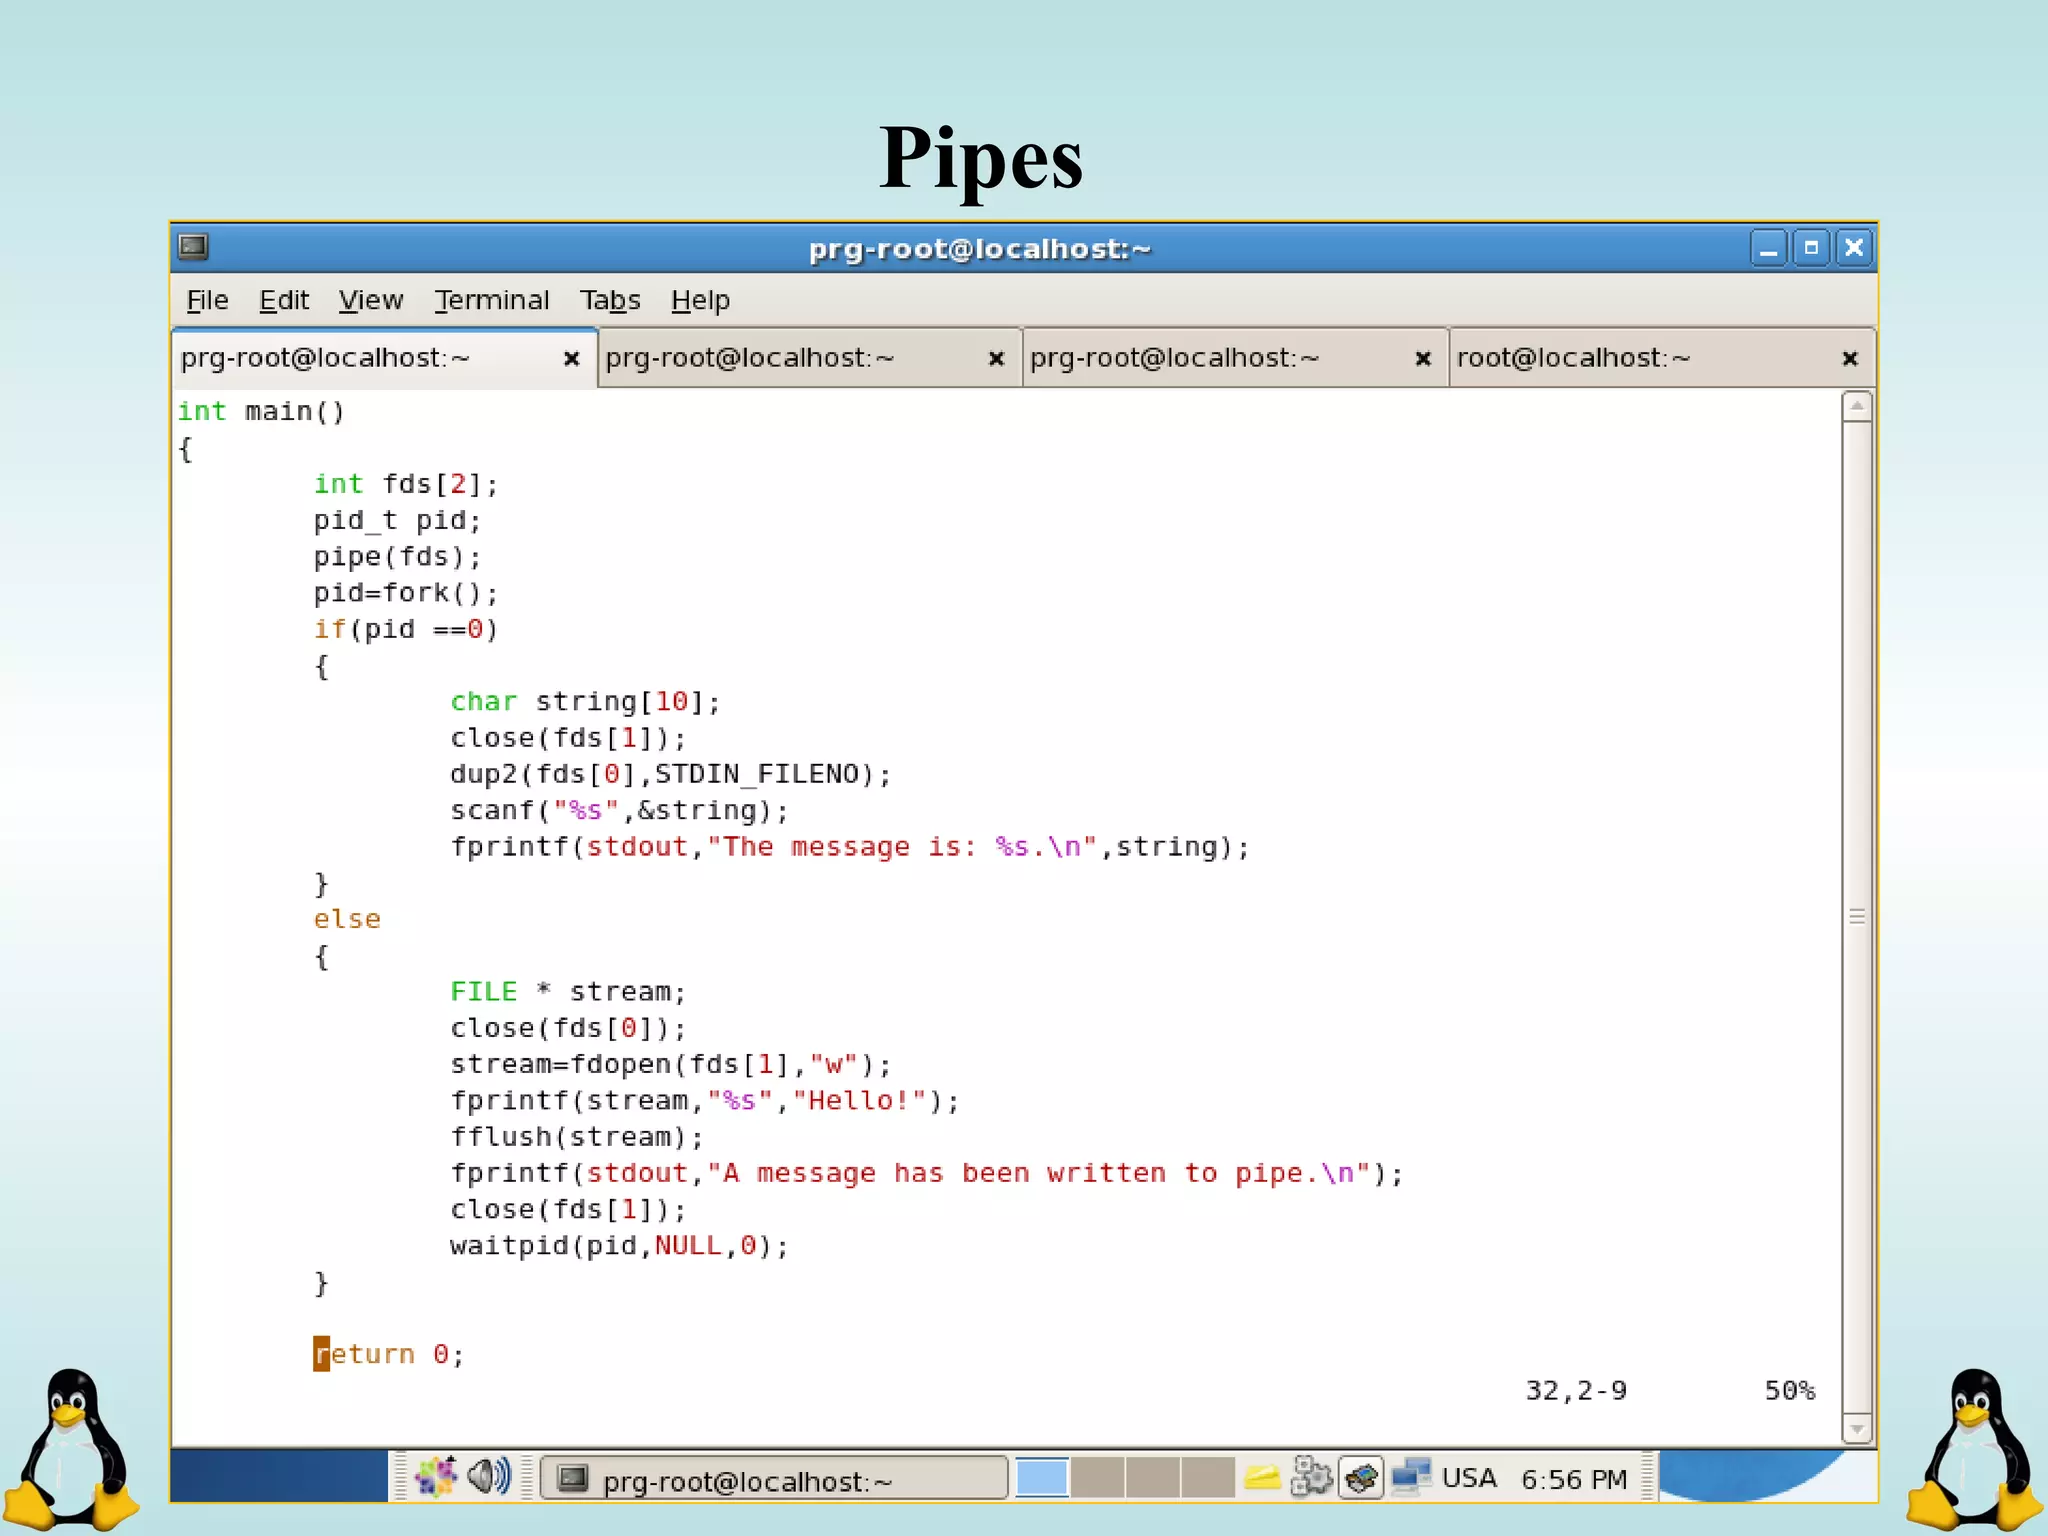Close the second prg-root@localhost tab
The image size is (2048, 1536).
coord(996,358)
